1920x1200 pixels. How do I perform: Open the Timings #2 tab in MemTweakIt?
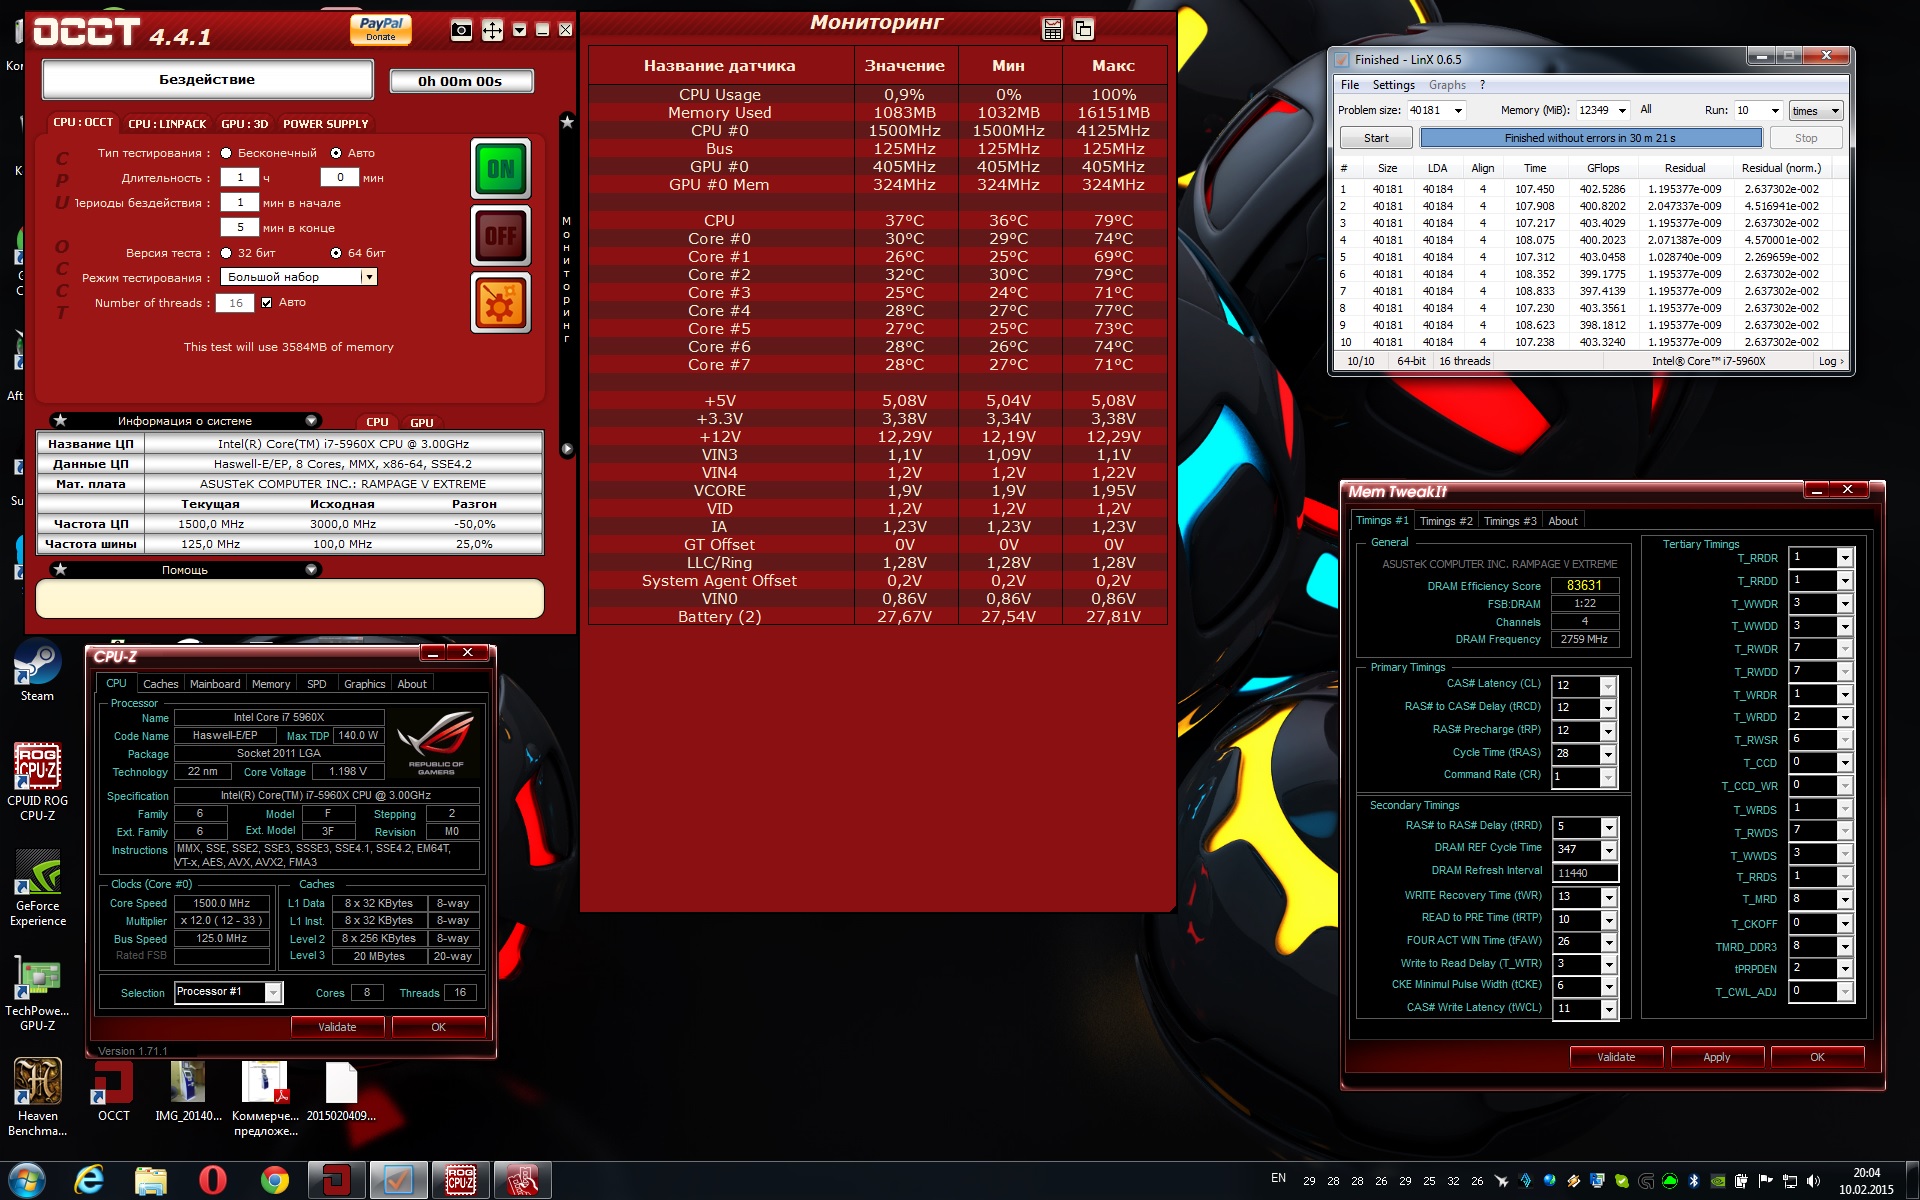click(1446, 521)
